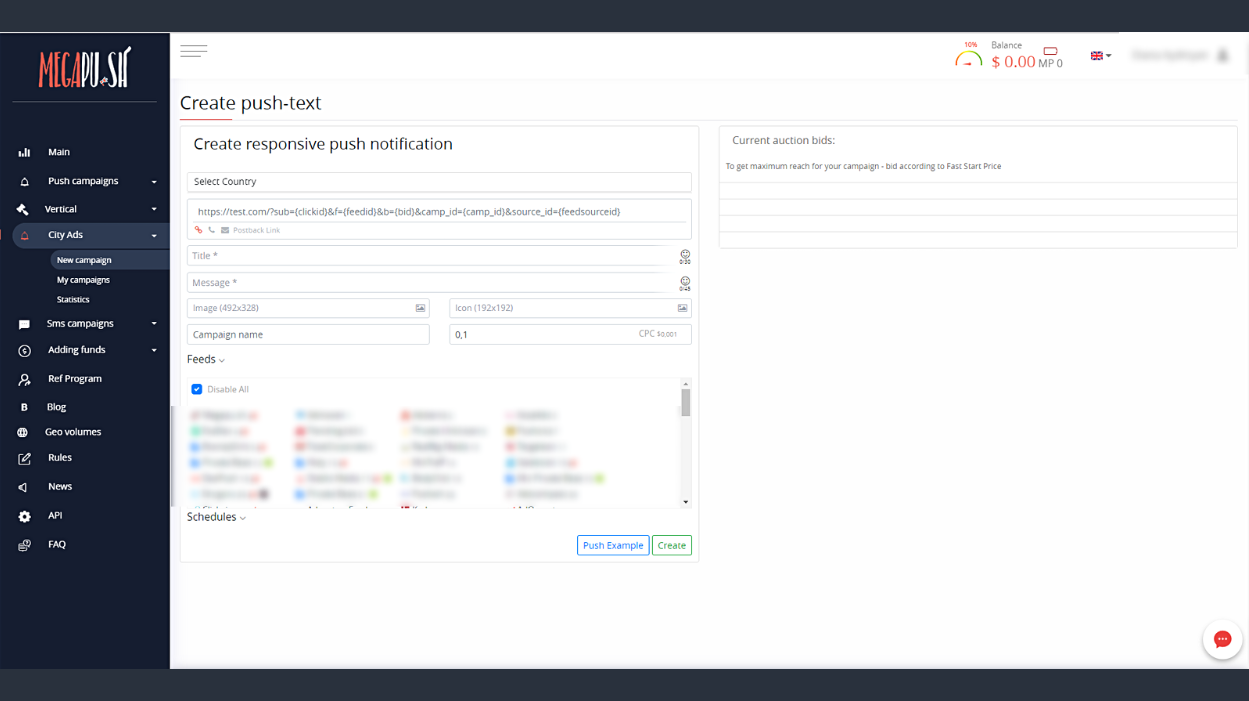Insert an emoji into the Title field

pos(684,257)
